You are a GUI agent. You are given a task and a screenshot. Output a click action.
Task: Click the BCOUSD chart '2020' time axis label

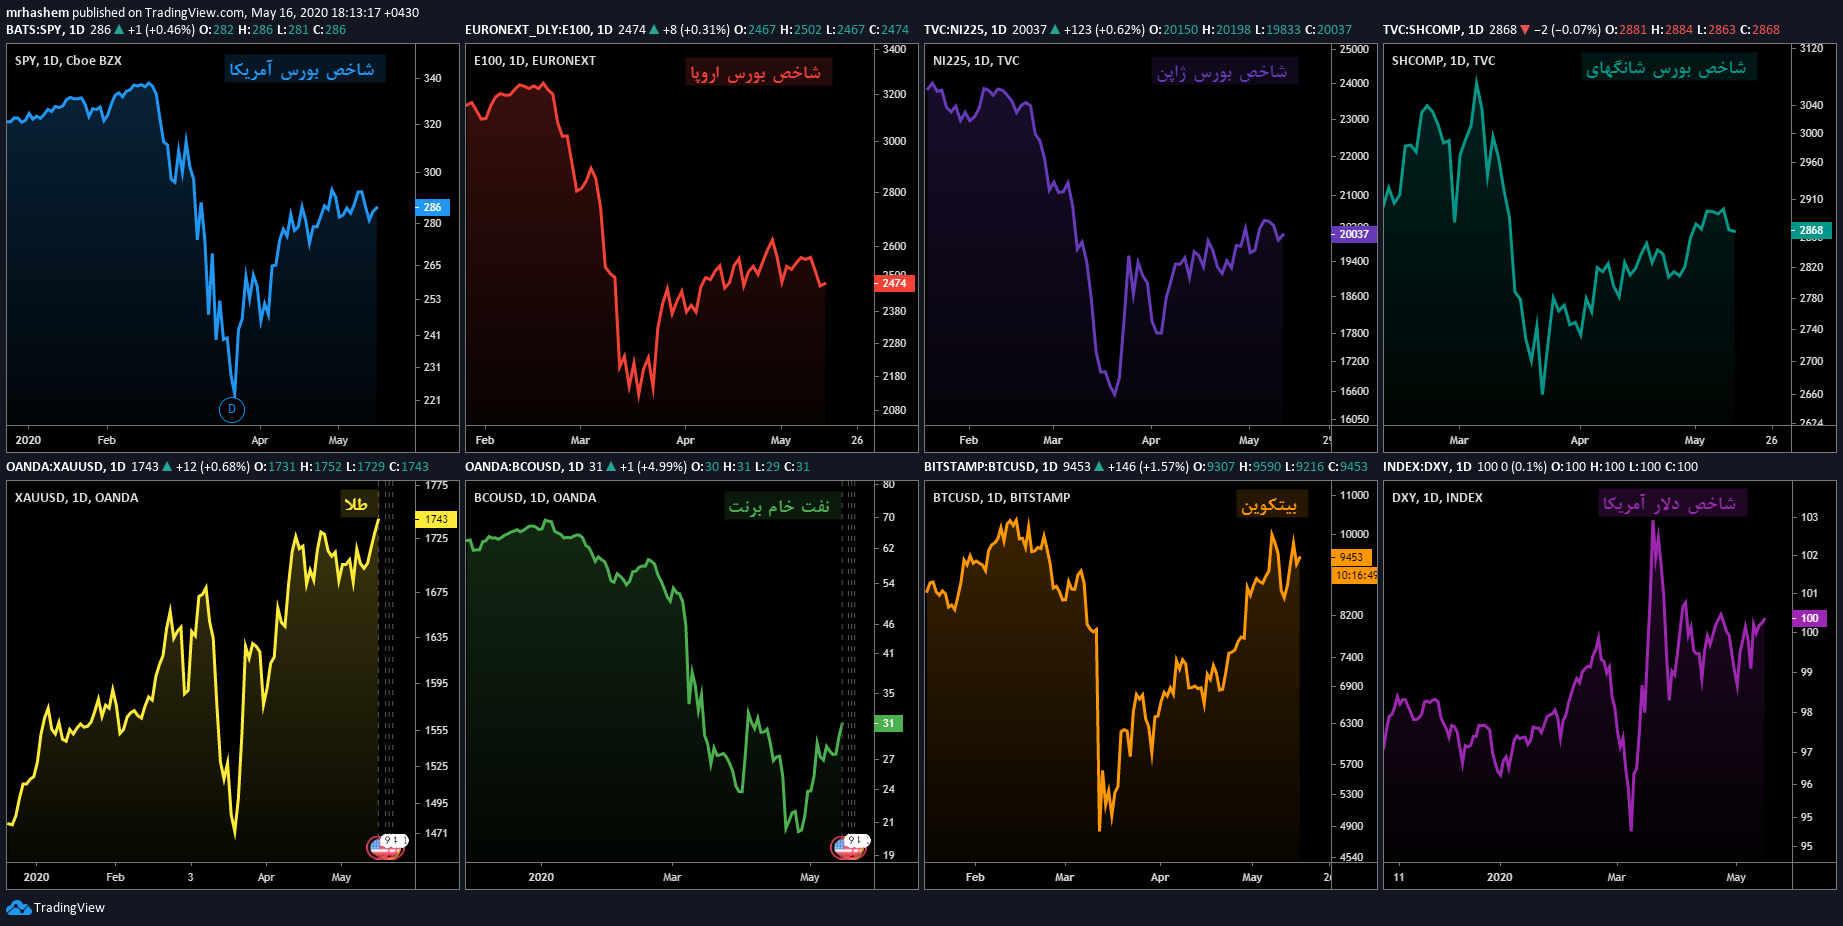tap(541, 877)
